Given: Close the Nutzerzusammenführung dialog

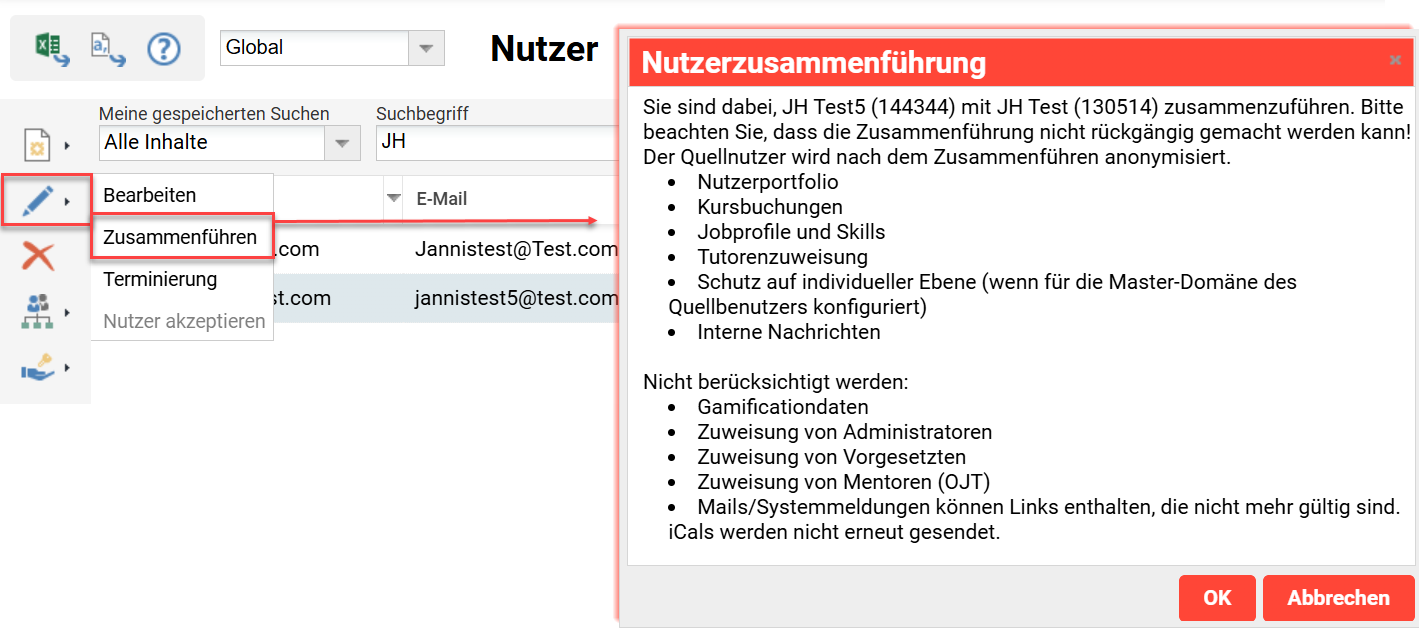Looking at the screenshot, I should [x=1395, y=60].
